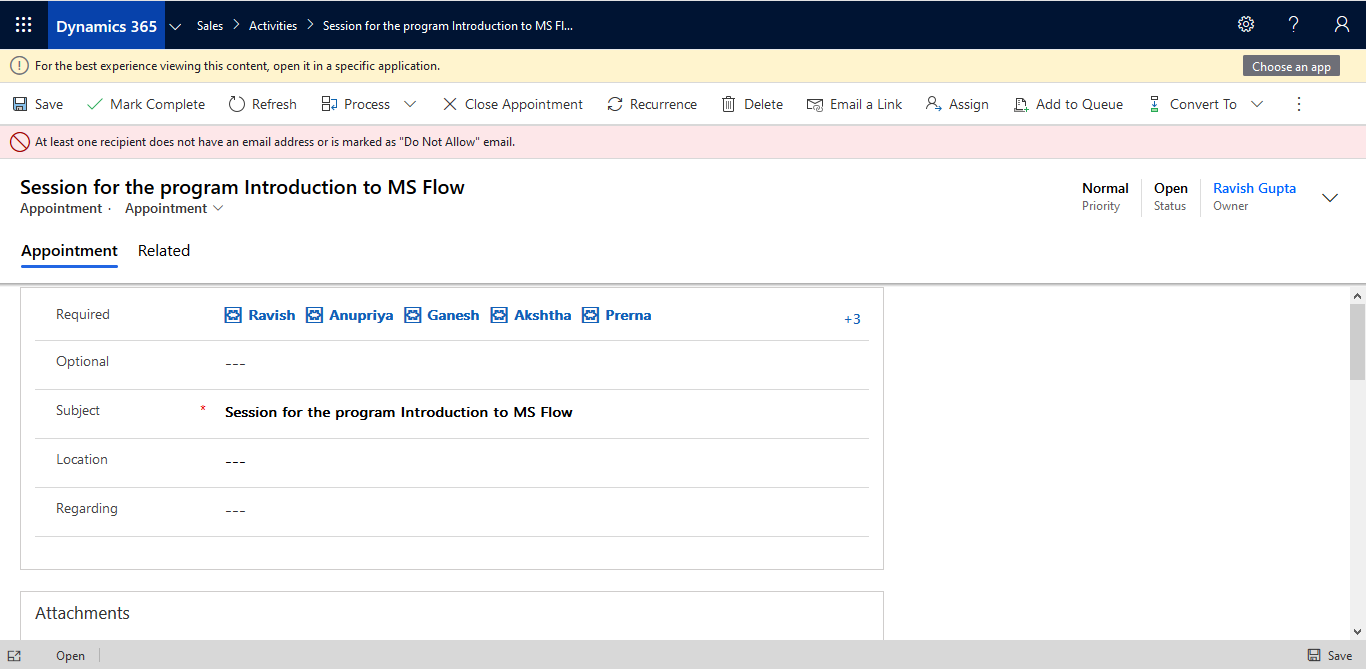Image resolution: width=1366 pixels, height=669 pixels.
Task: Click the contact icon beside Ravish
Action: click(x=233, y=315)
